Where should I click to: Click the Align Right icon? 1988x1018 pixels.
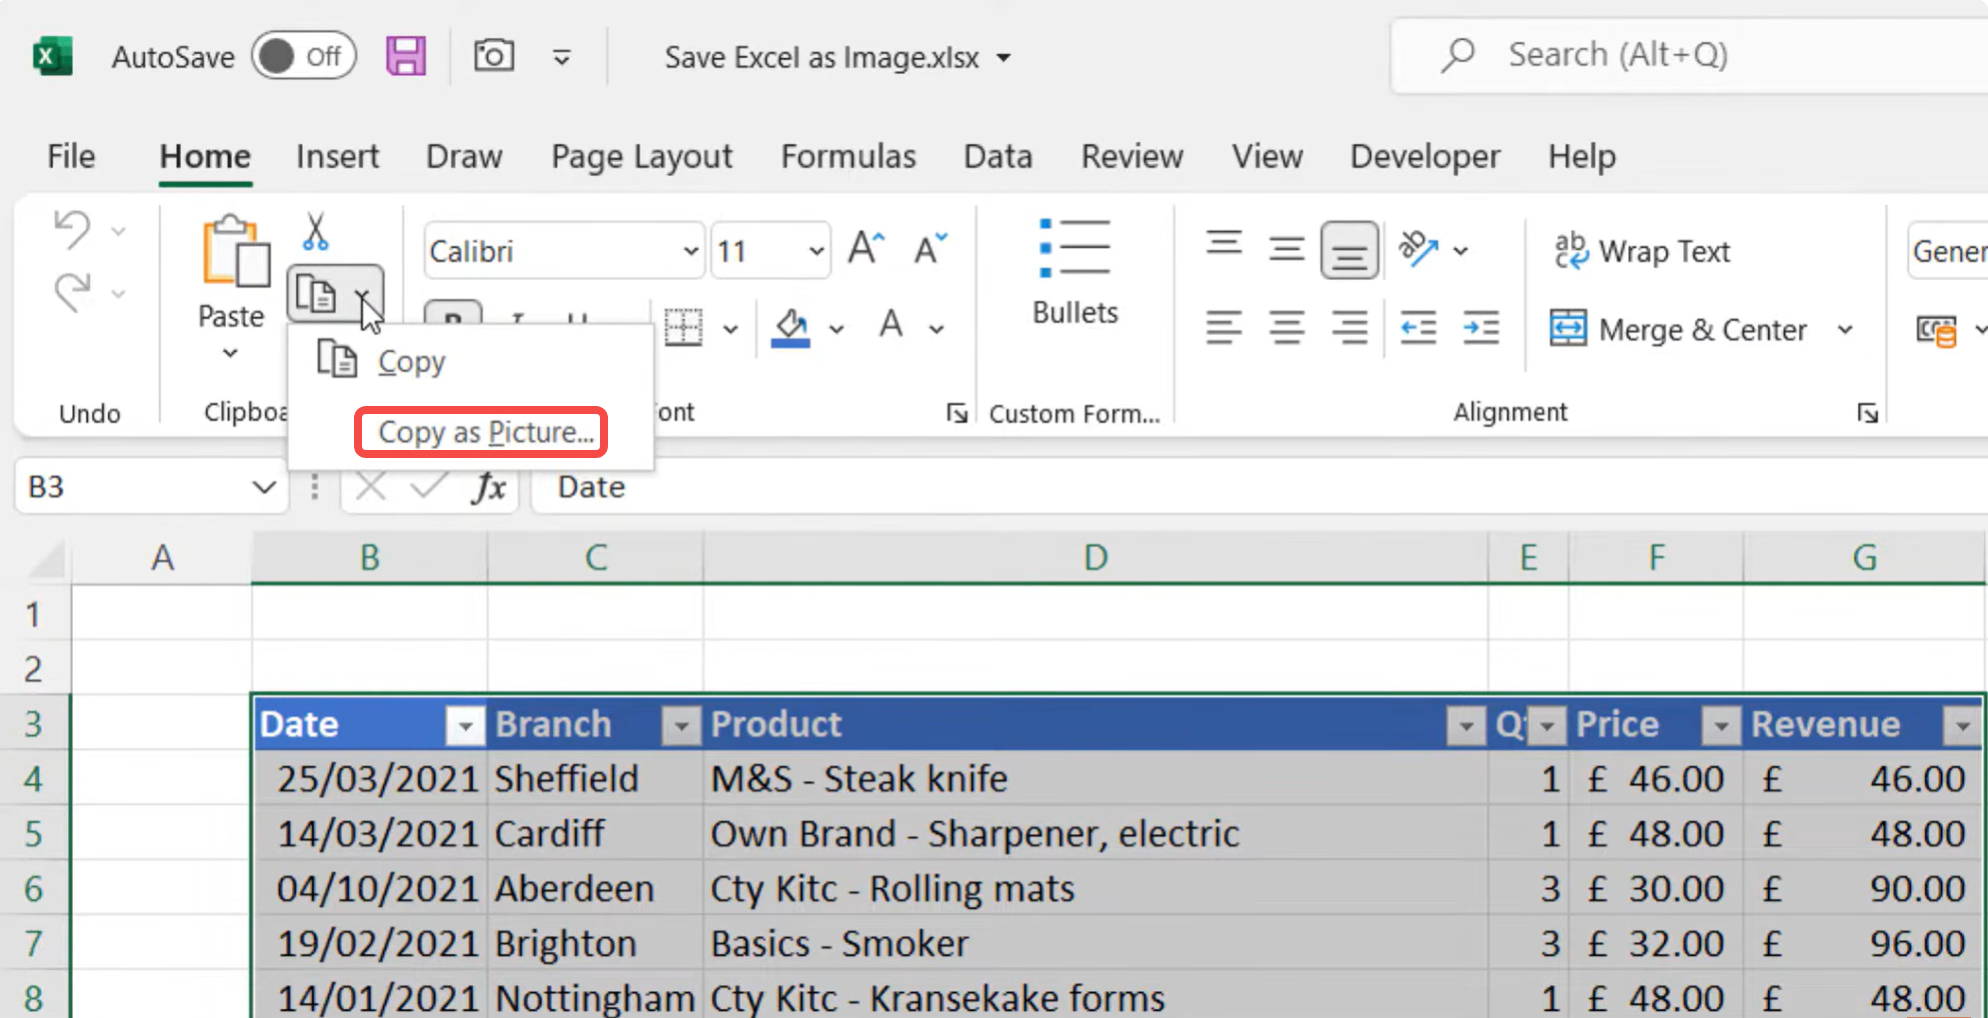[x=1350, y=328]
